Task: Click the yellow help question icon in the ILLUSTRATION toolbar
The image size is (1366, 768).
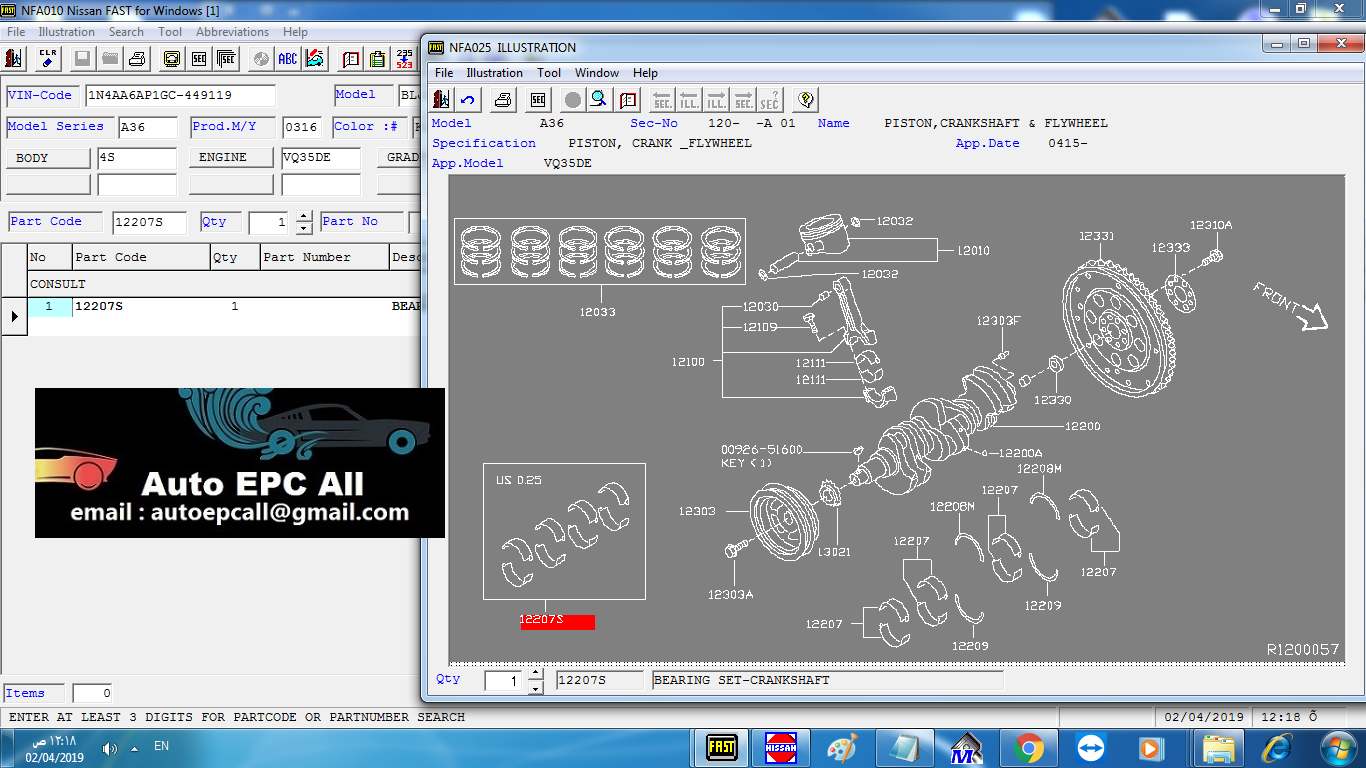Action: (805, 99)
